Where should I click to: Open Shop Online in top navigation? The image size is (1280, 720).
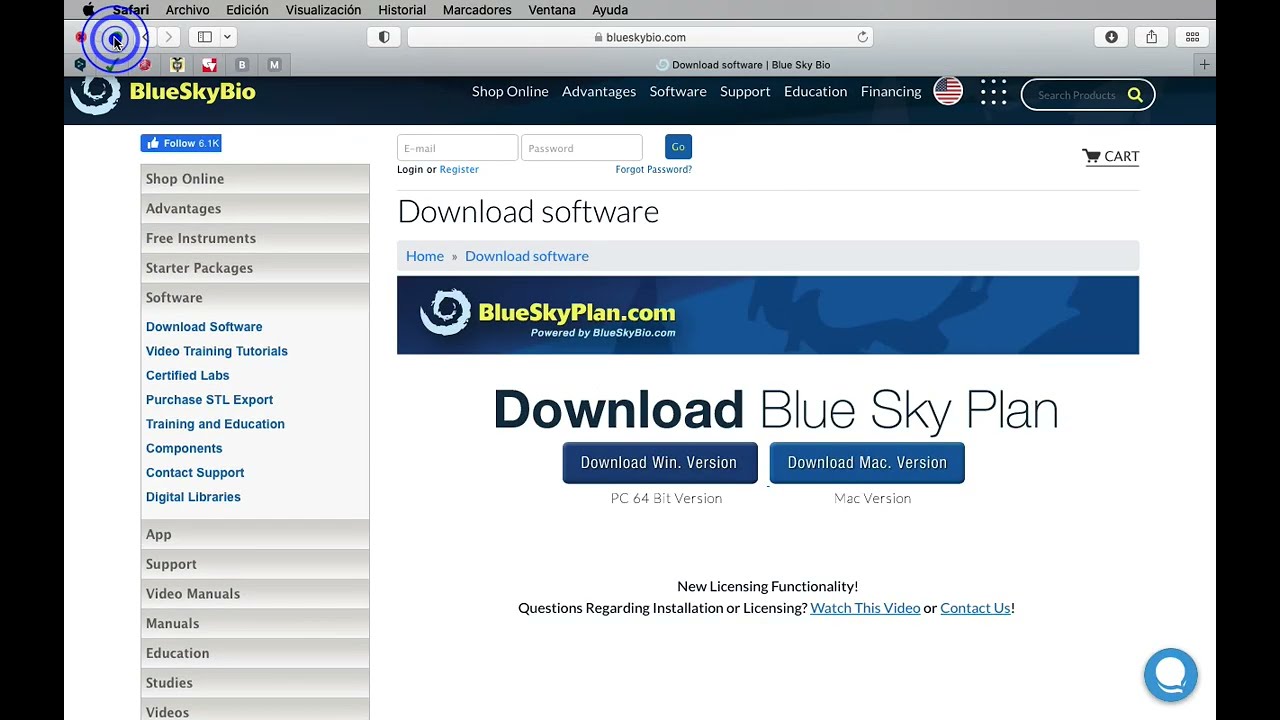tap(510, 91)
